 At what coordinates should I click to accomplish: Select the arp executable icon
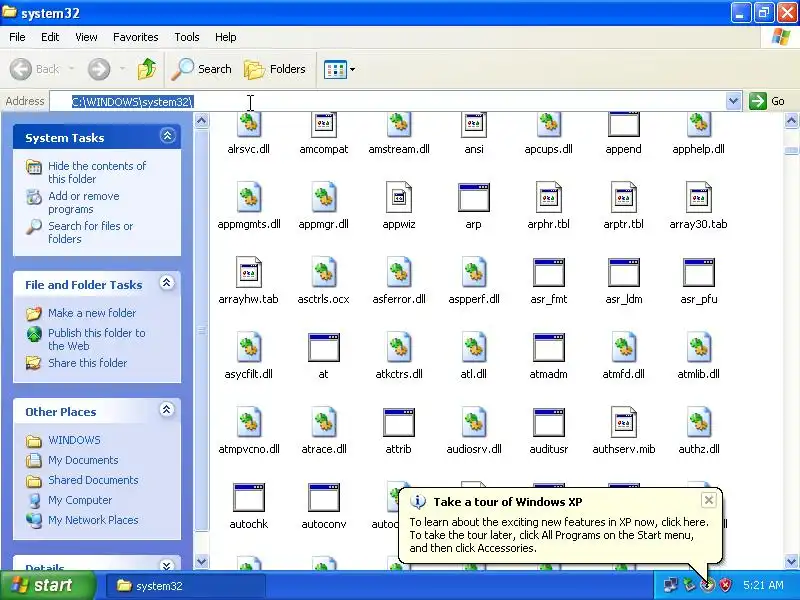tap(474, 198)
